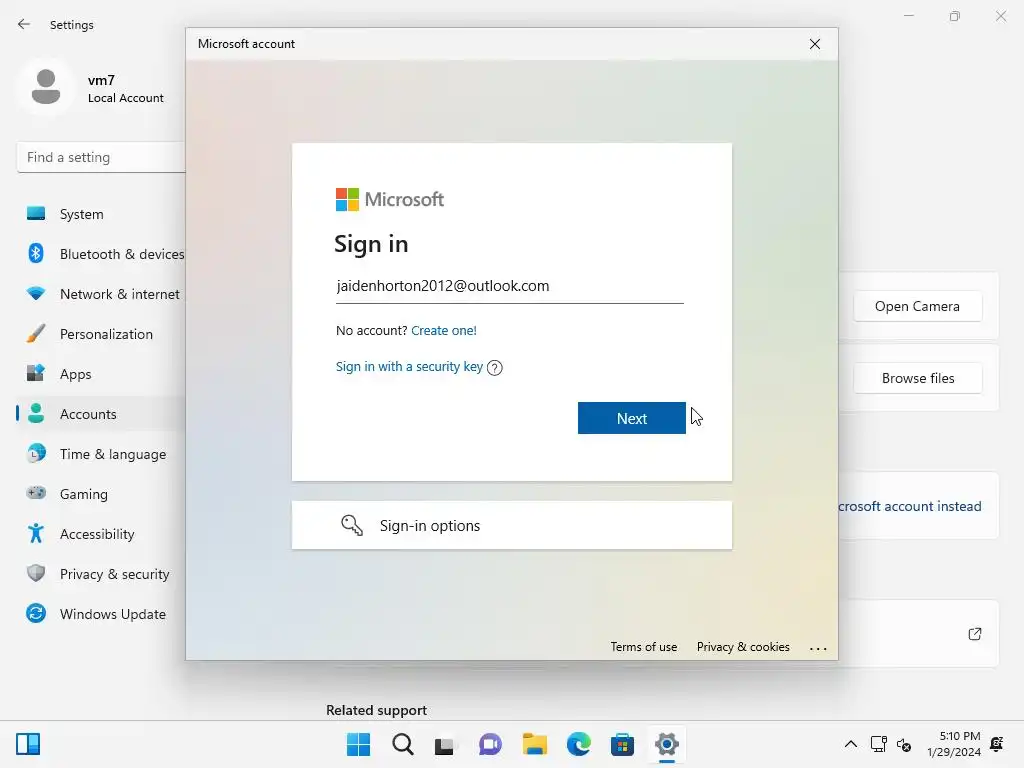This screenshot has height=768, width=1024.
Task: Click the Bluetooth & devices icon
Action: pyautogui.click(x=36, y=253)
